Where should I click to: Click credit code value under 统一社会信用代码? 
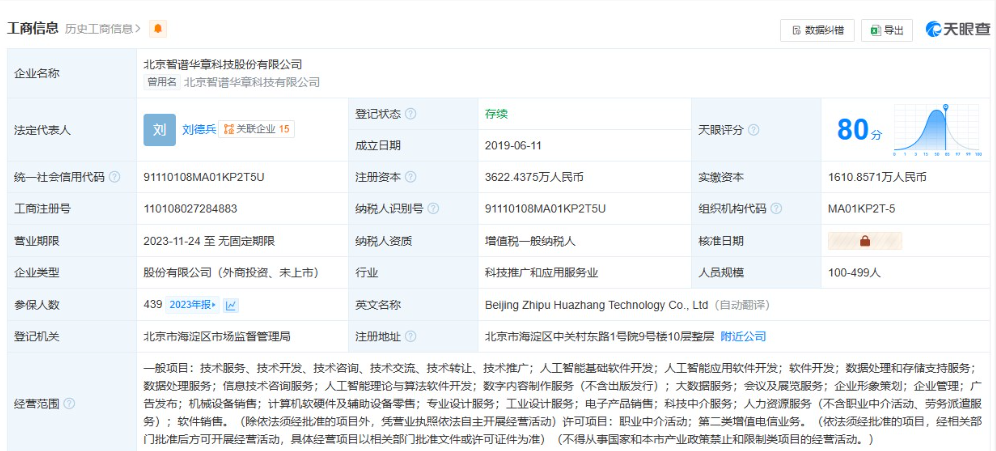click(204, 177)
